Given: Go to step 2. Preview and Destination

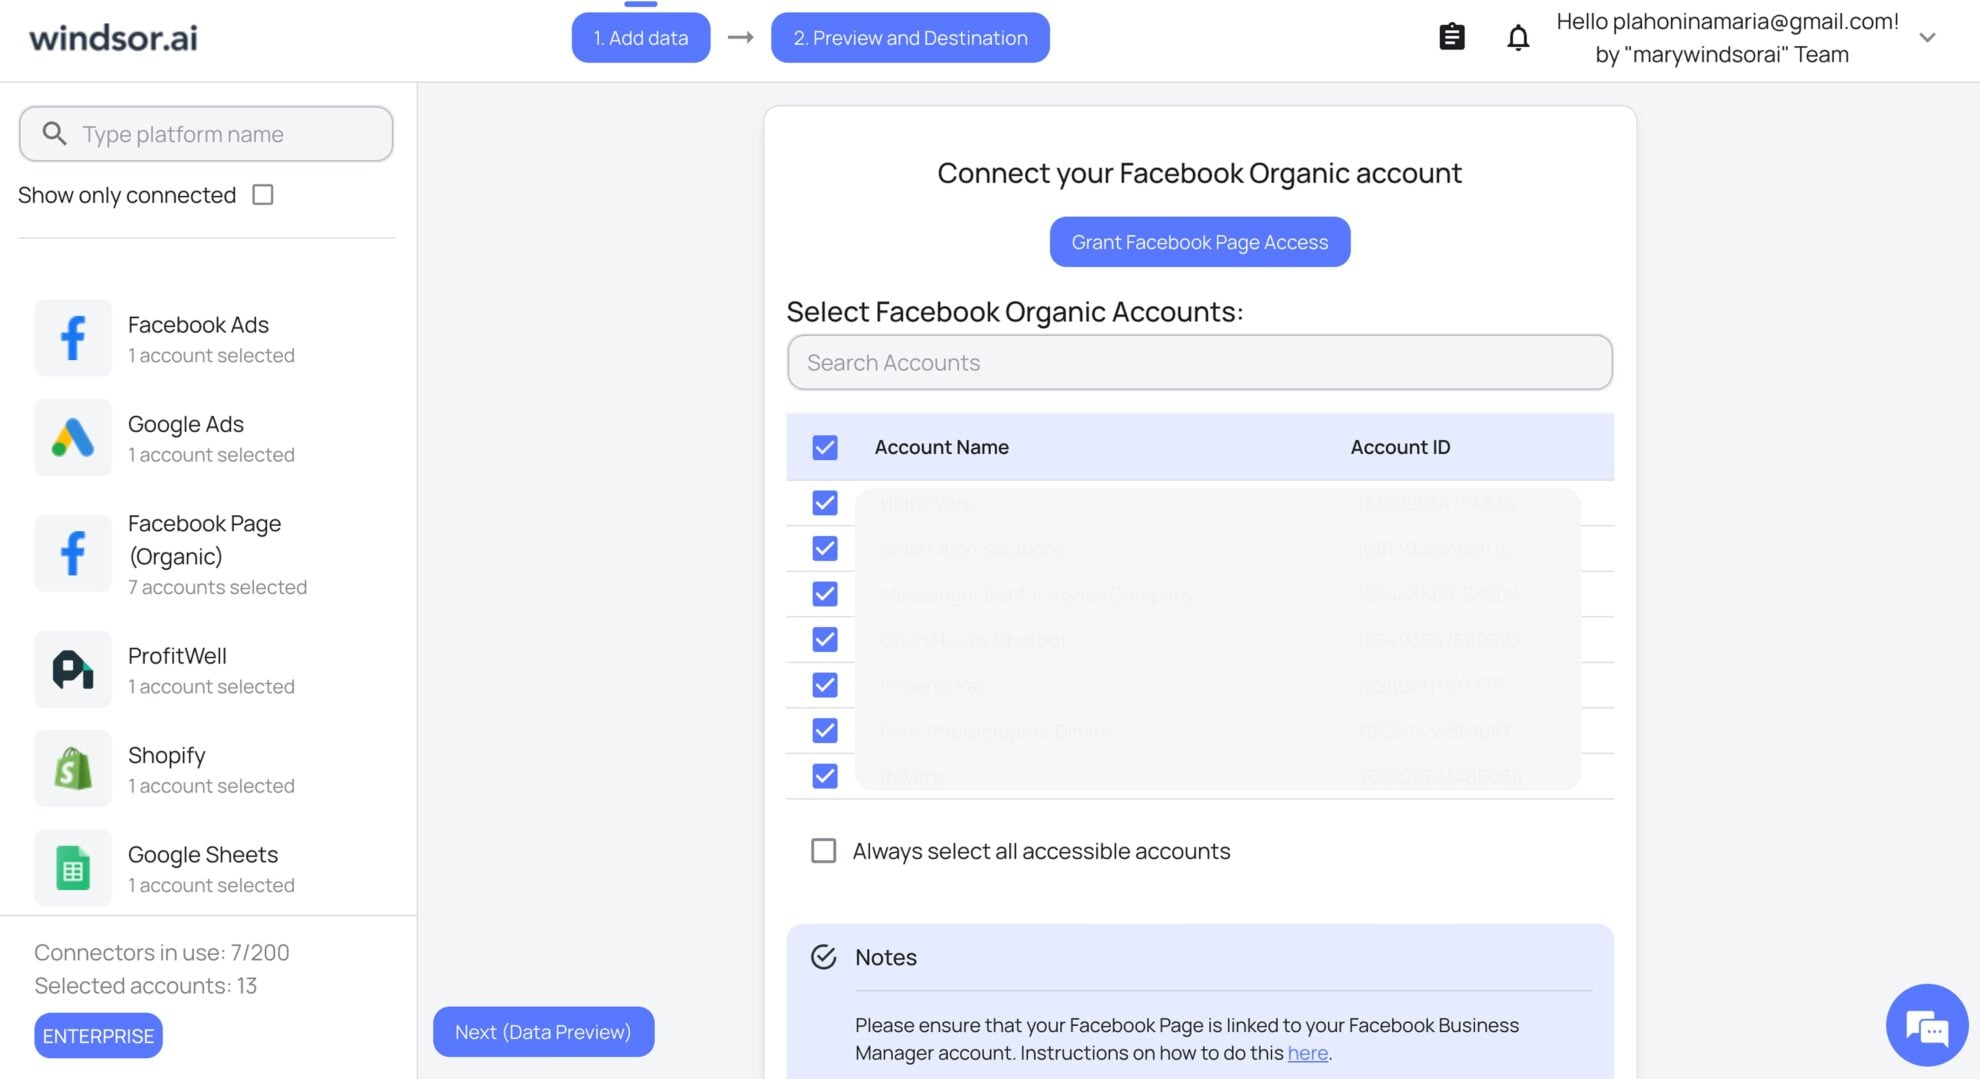Looking at the screenshot, I should 910,38.
